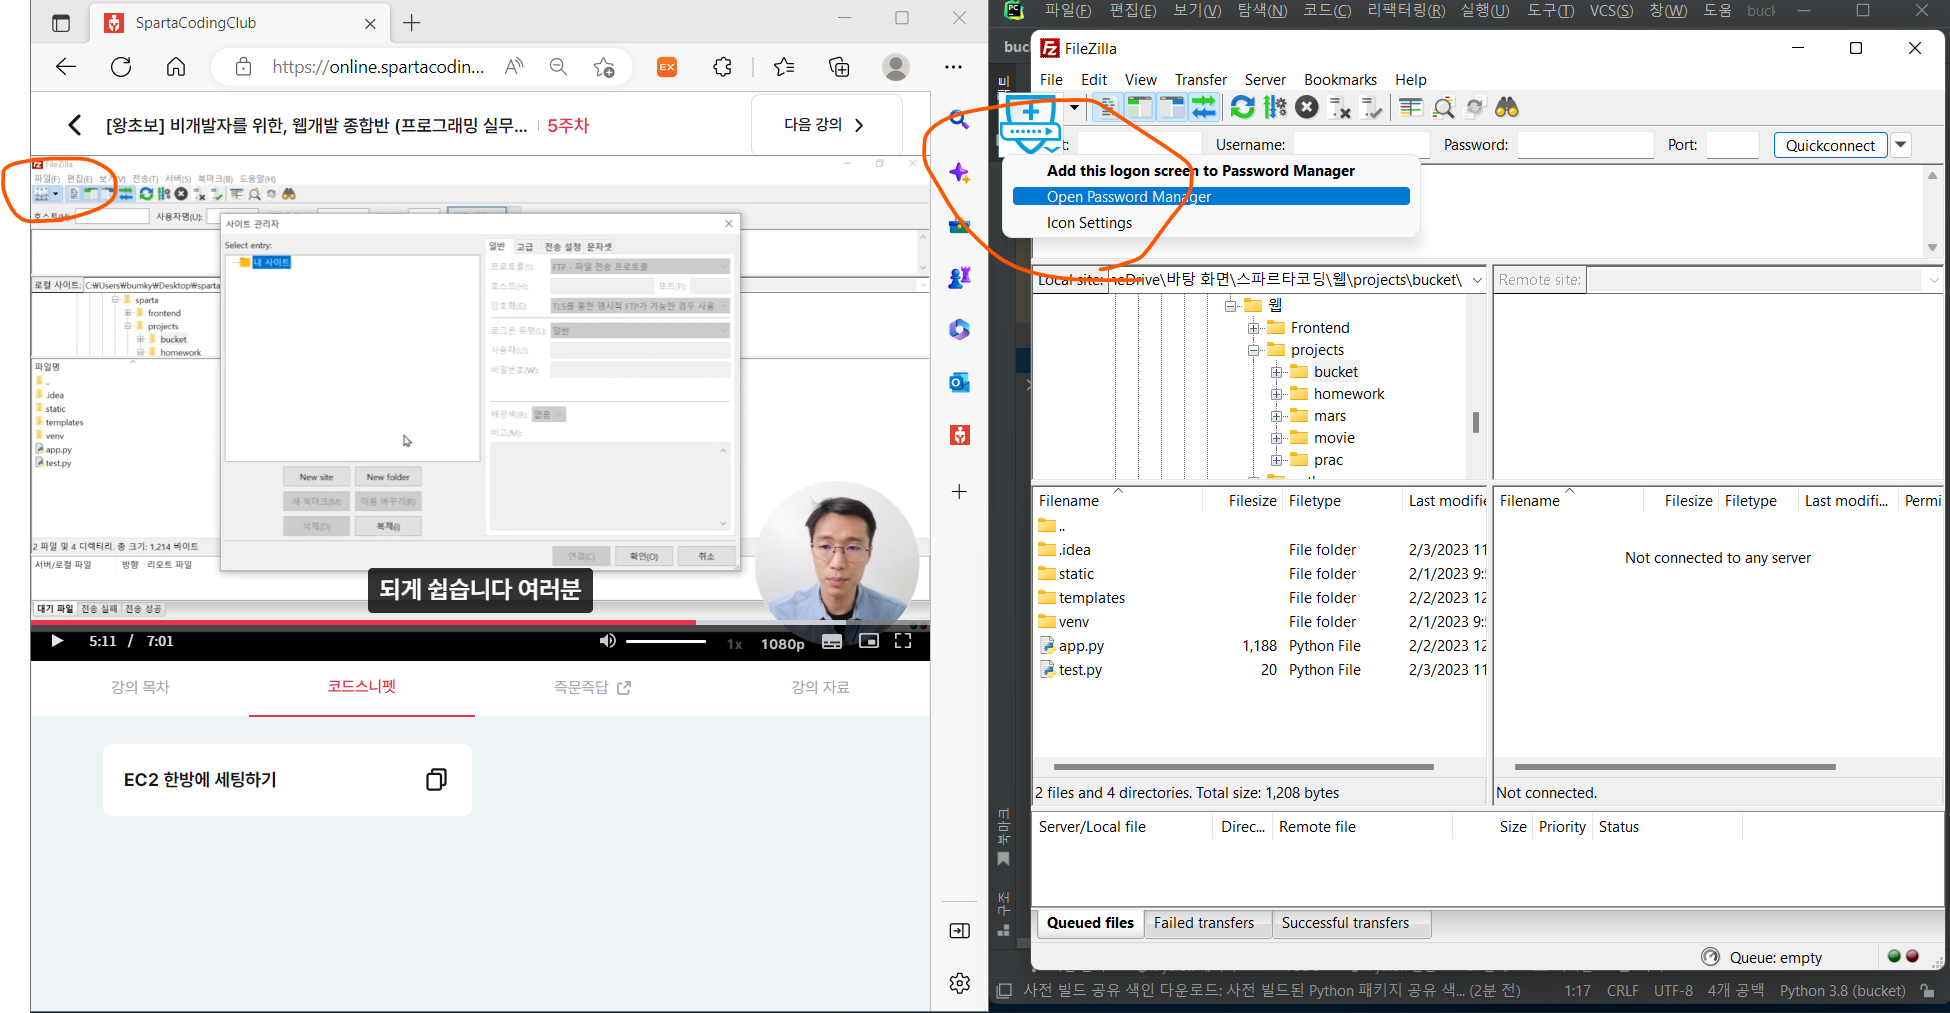
Task: Collapse the projects folder in local tree
Action: (x=1253, y=350)
